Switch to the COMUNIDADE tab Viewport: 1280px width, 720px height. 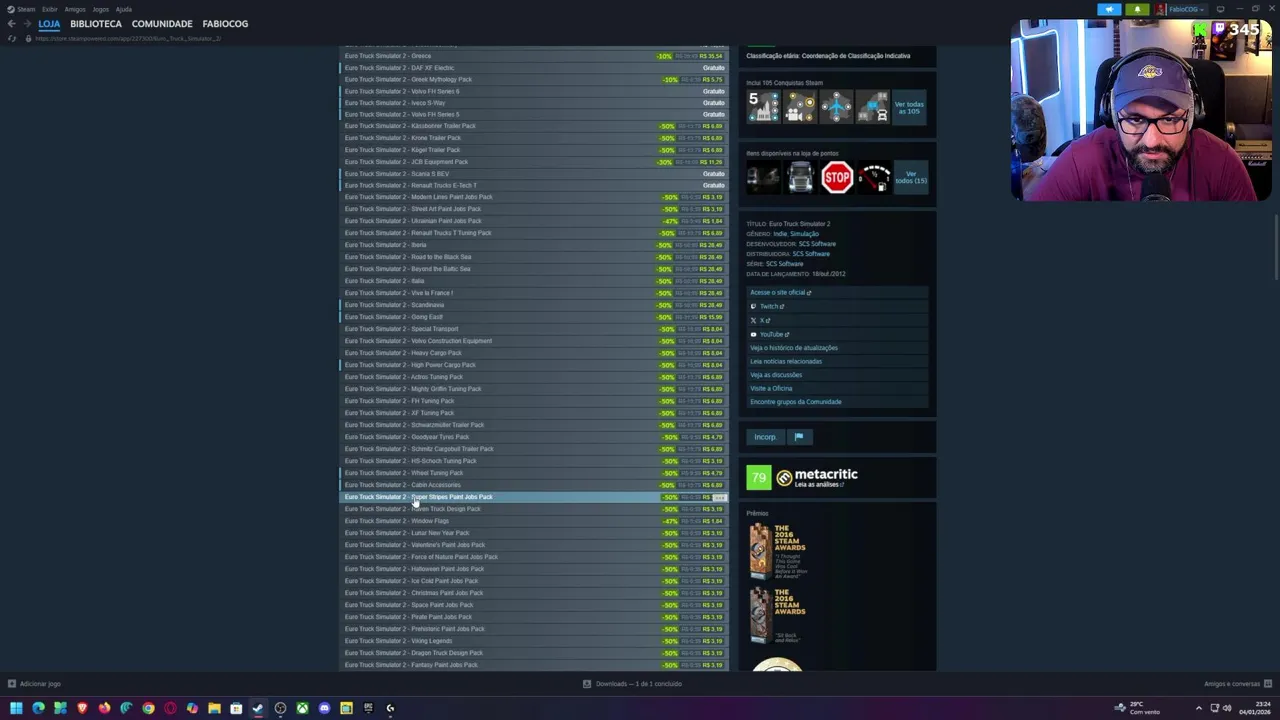click(162, 23)
